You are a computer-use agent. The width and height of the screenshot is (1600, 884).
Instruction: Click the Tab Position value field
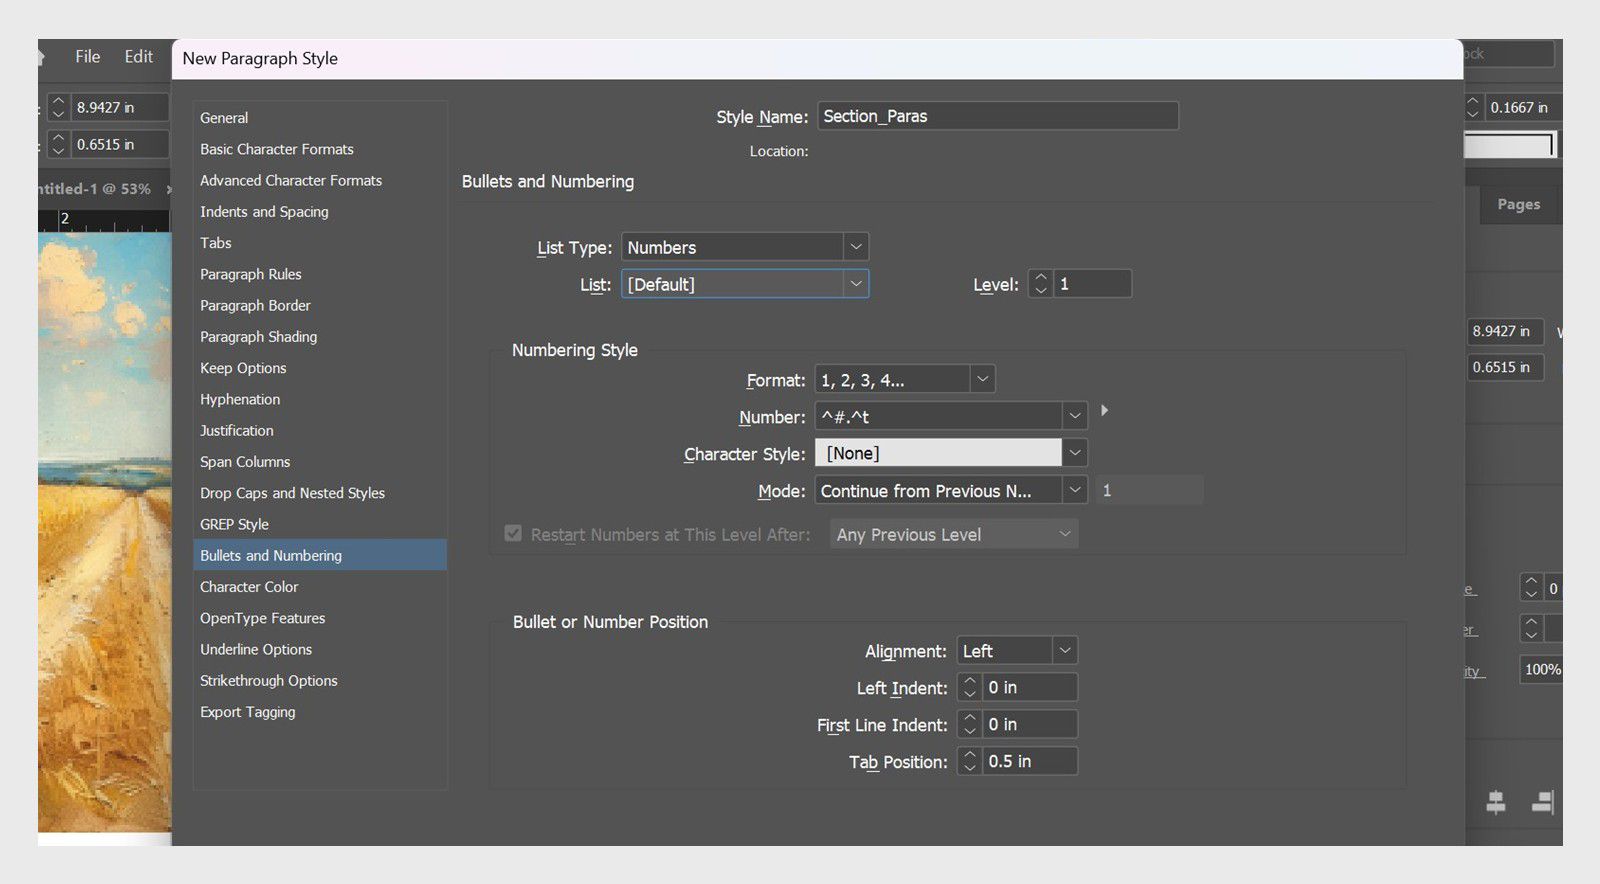(x=1030, y=761)
